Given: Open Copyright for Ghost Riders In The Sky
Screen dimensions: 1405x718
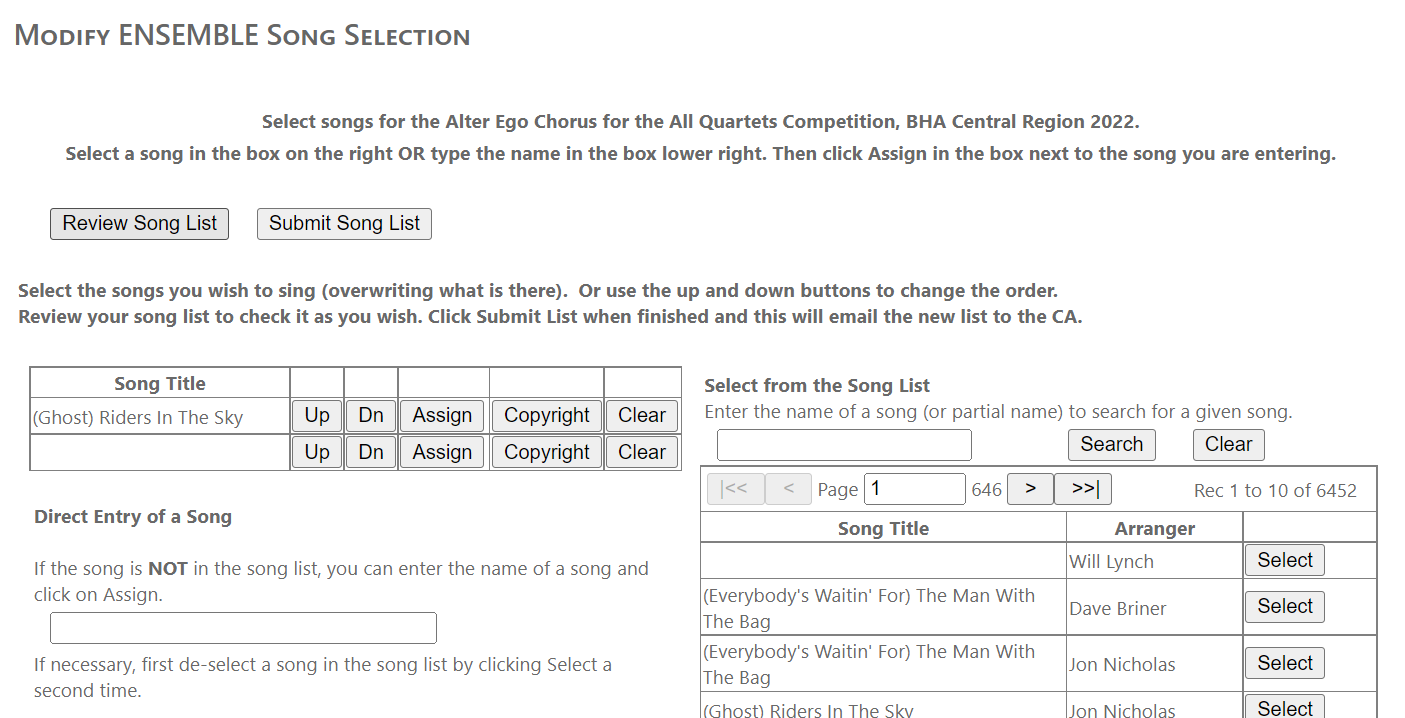Looking at the screenshot, I should coord(546,416).
